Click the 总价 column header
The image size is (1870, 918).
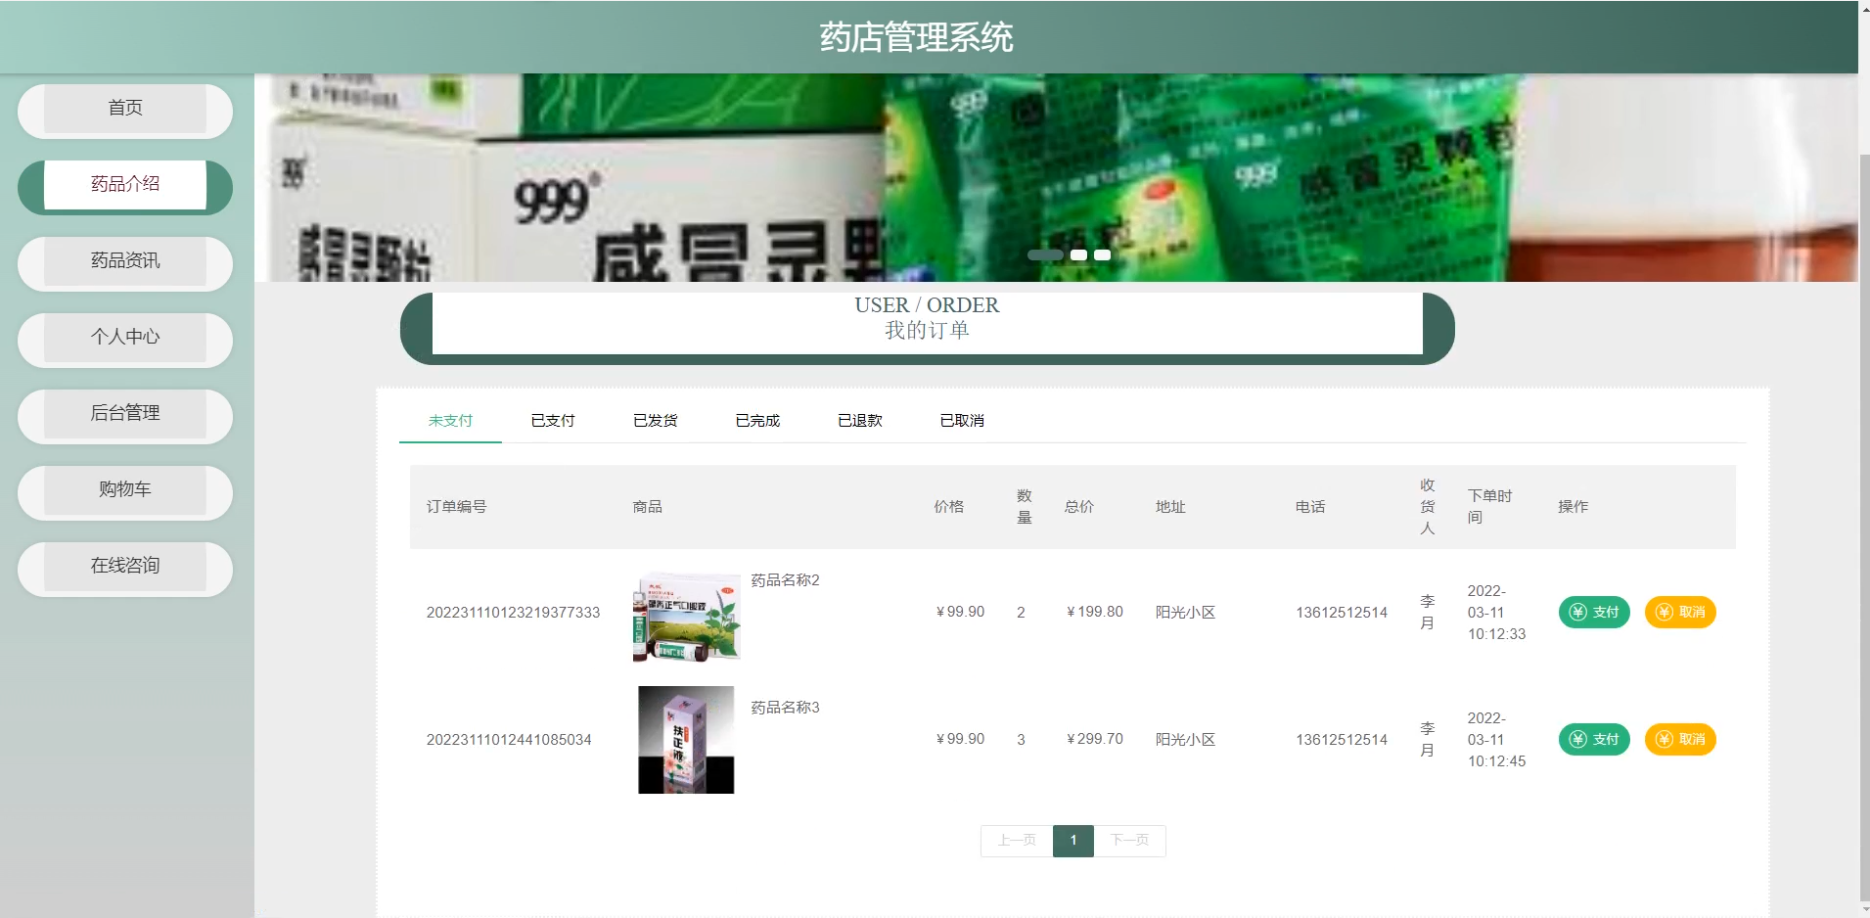(1079, 507)
